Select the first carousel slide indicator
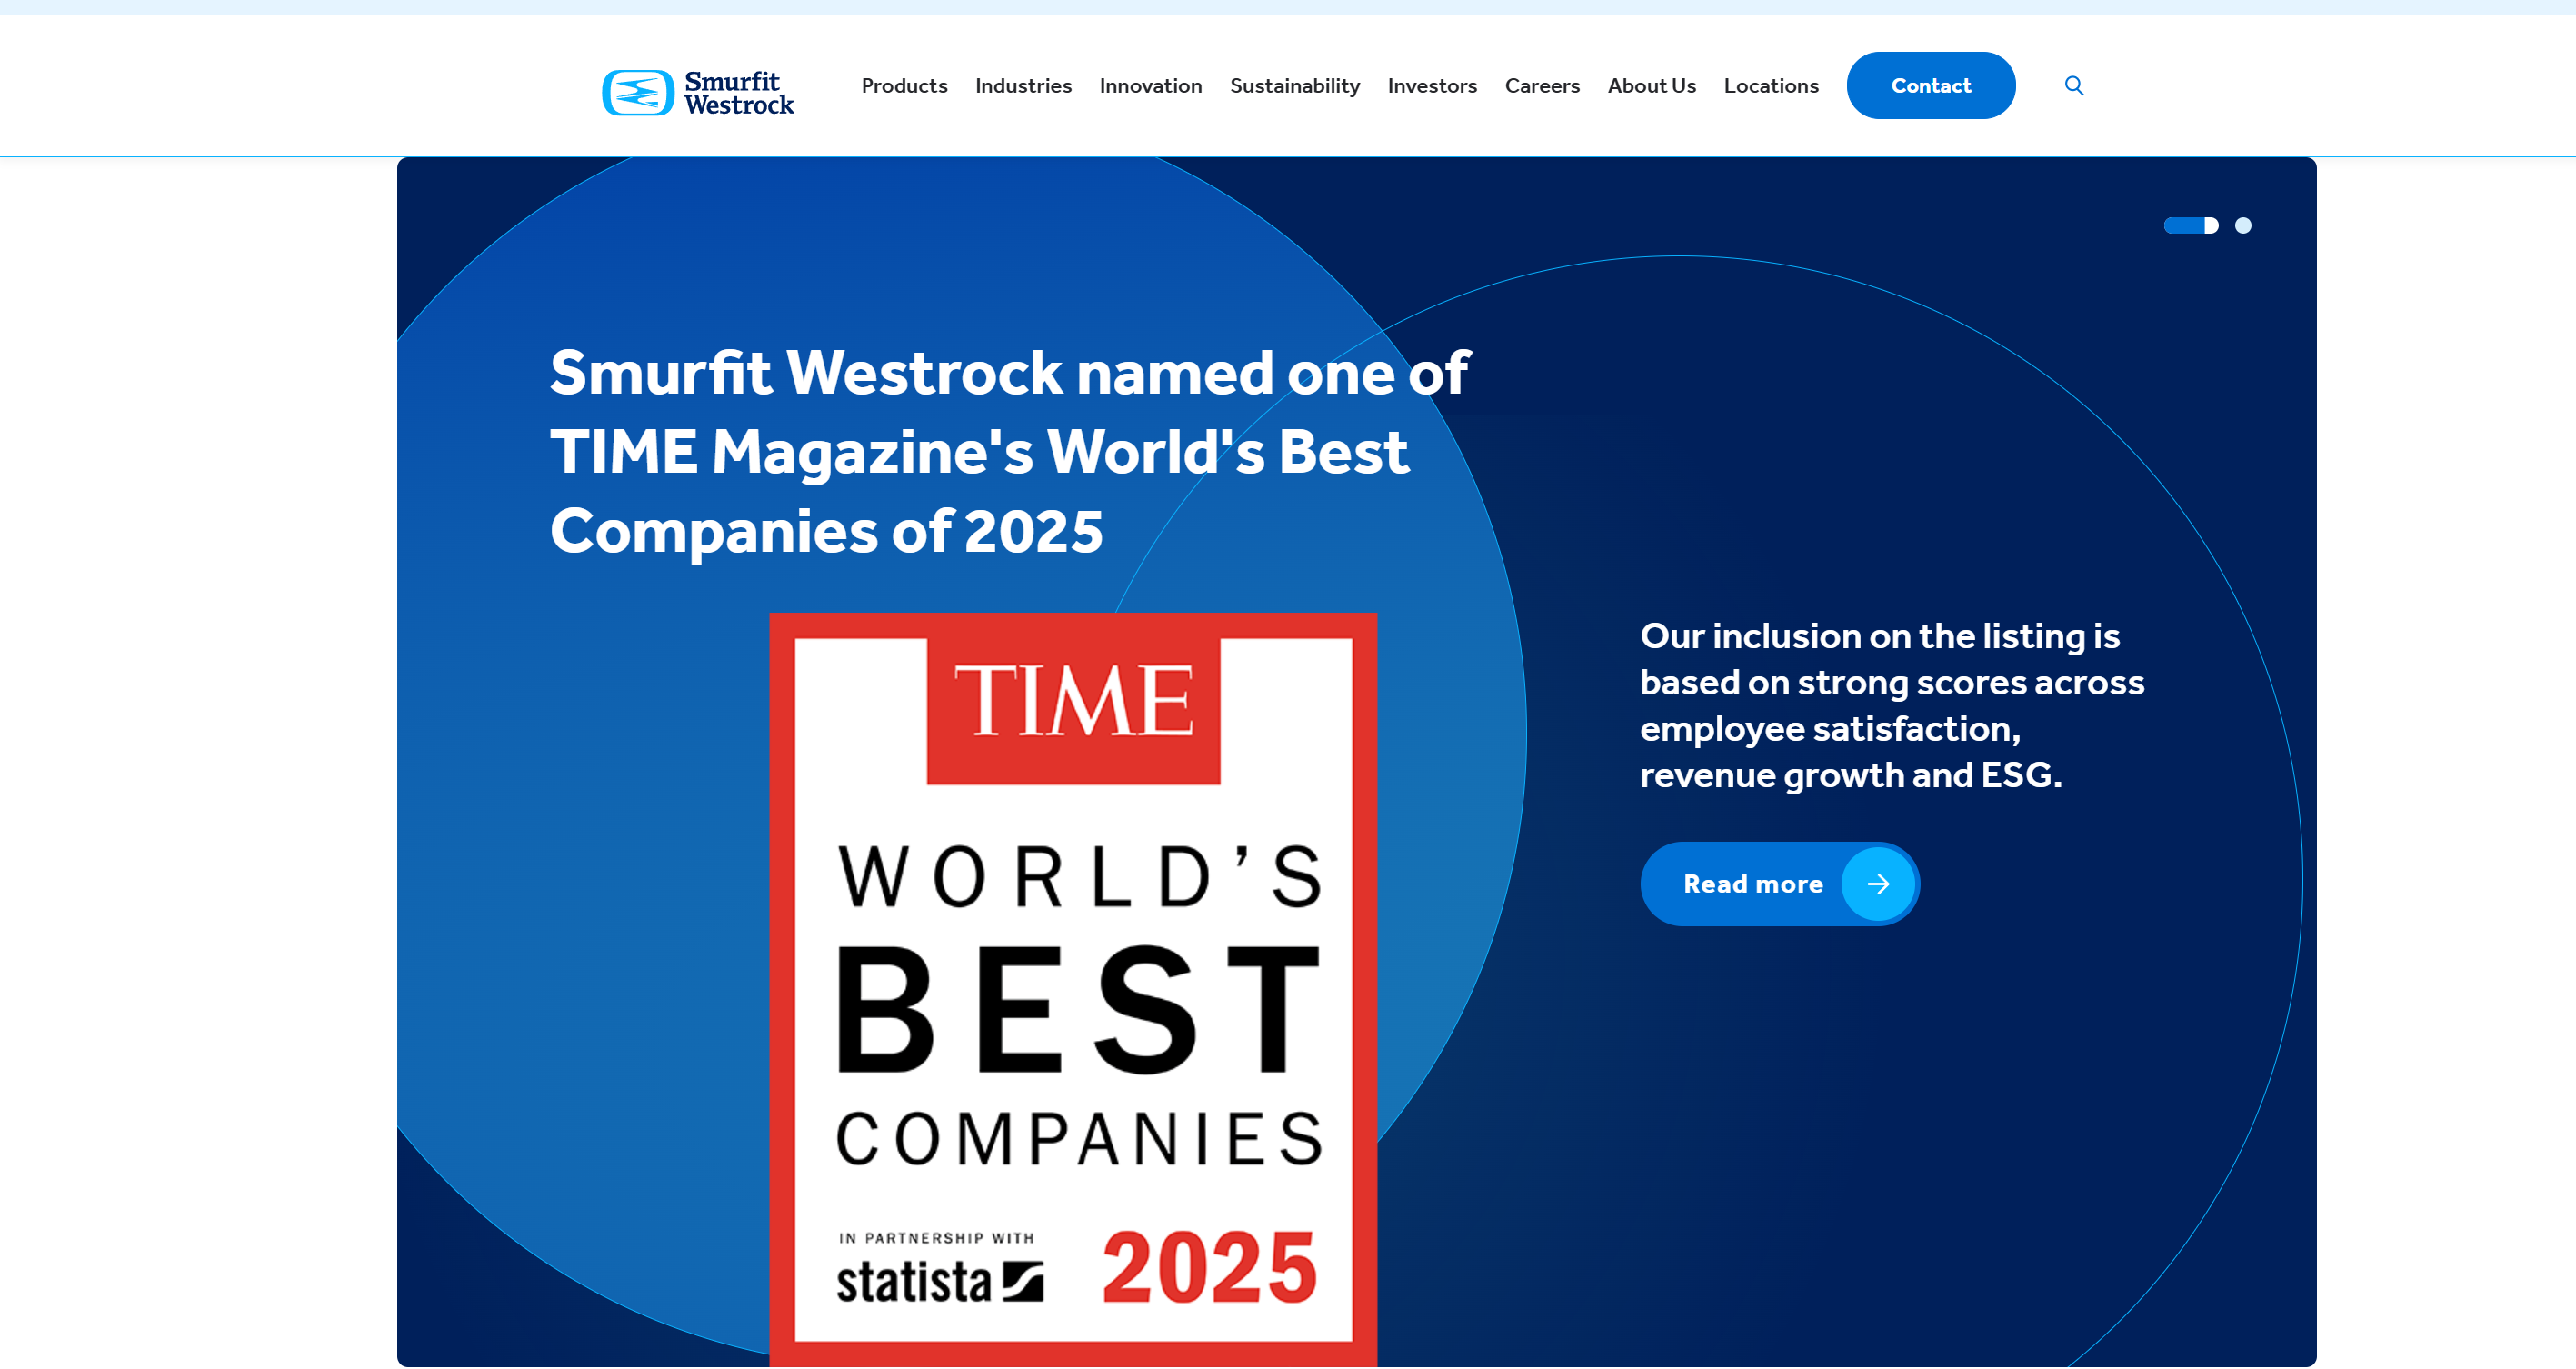Viewport: 2576px width, 1369px height. click(x=2190, y=226)
